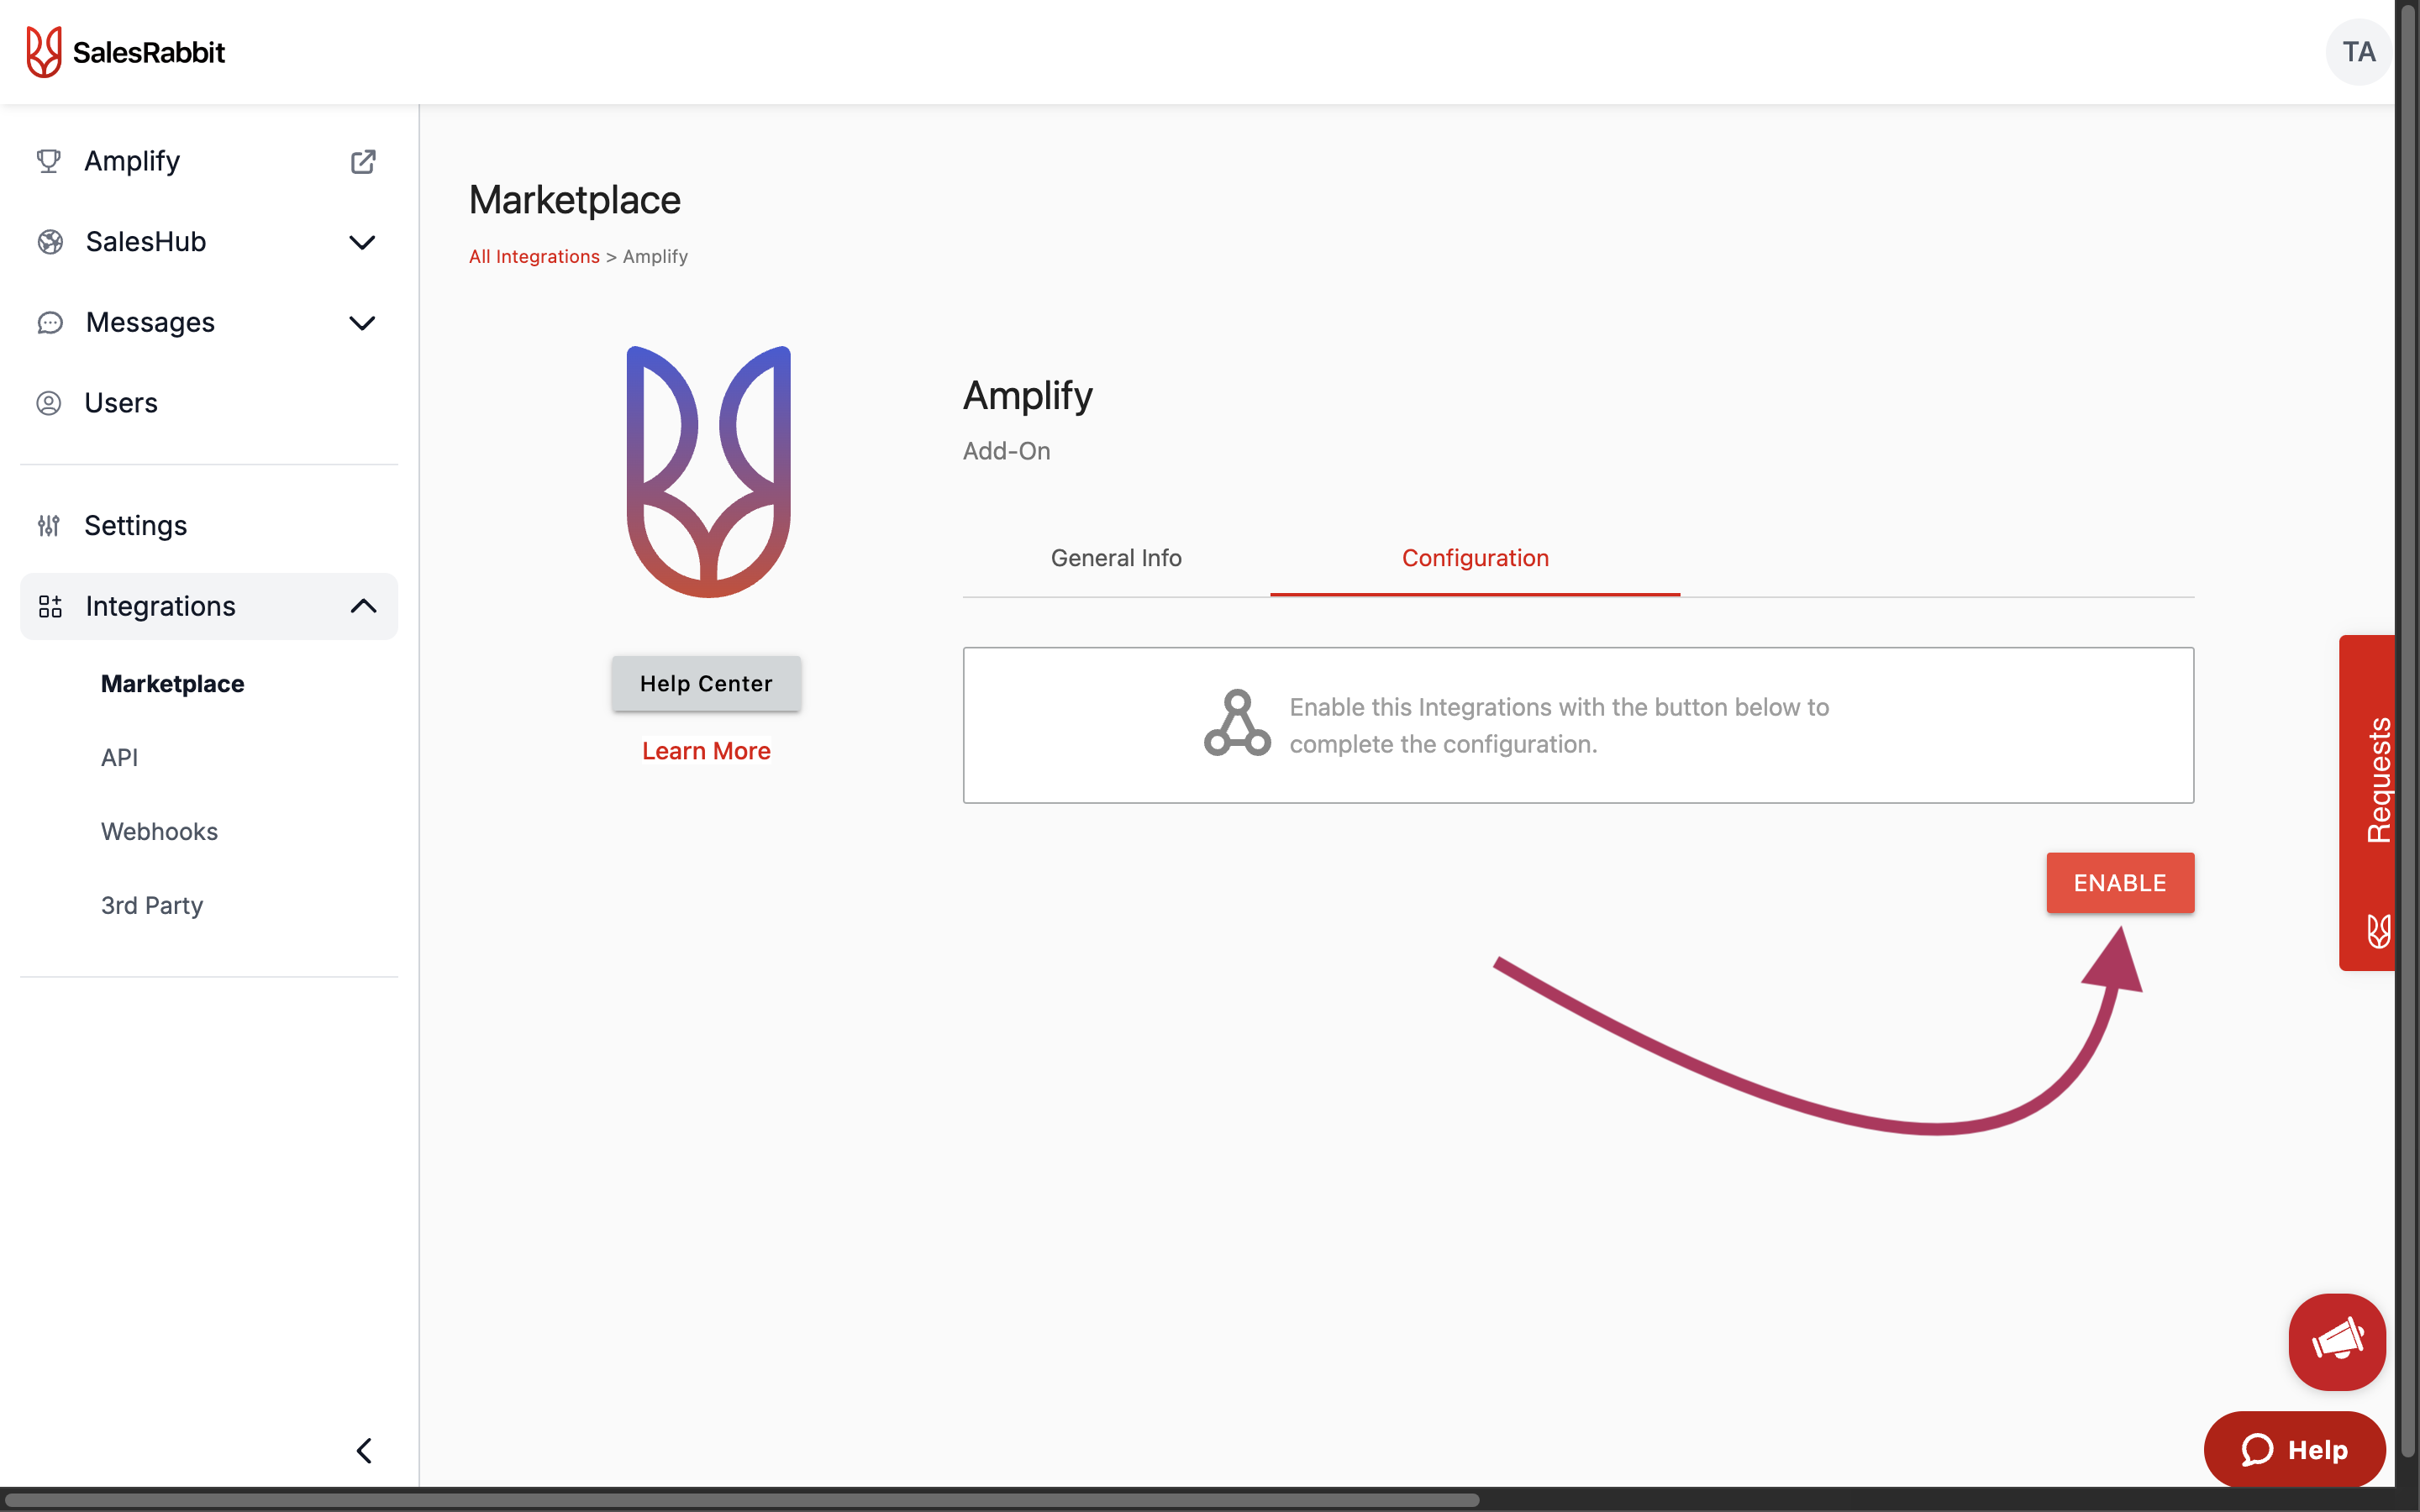2420x1512 pixels.
Task: Select Marketplace under Integrations
Action: (173, 684)
